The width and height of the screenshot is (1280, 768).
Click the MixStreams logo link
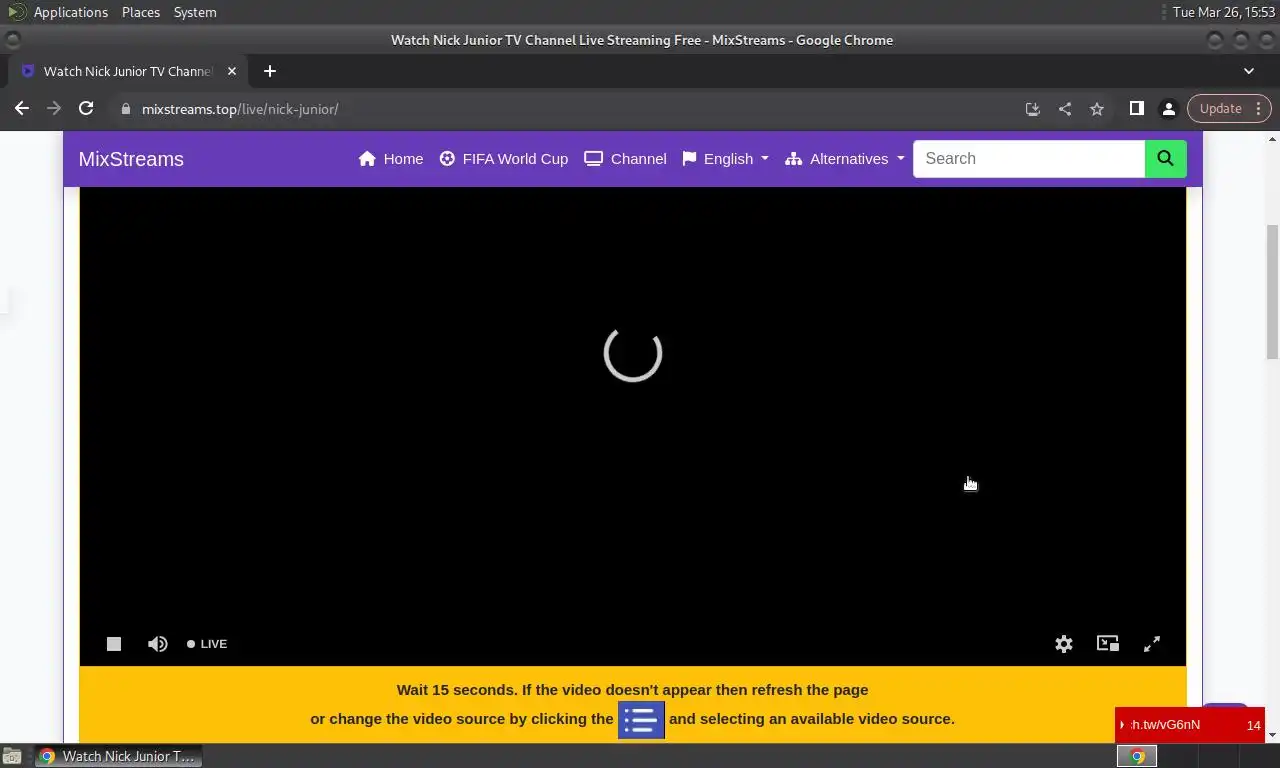(x=131, y=159)
